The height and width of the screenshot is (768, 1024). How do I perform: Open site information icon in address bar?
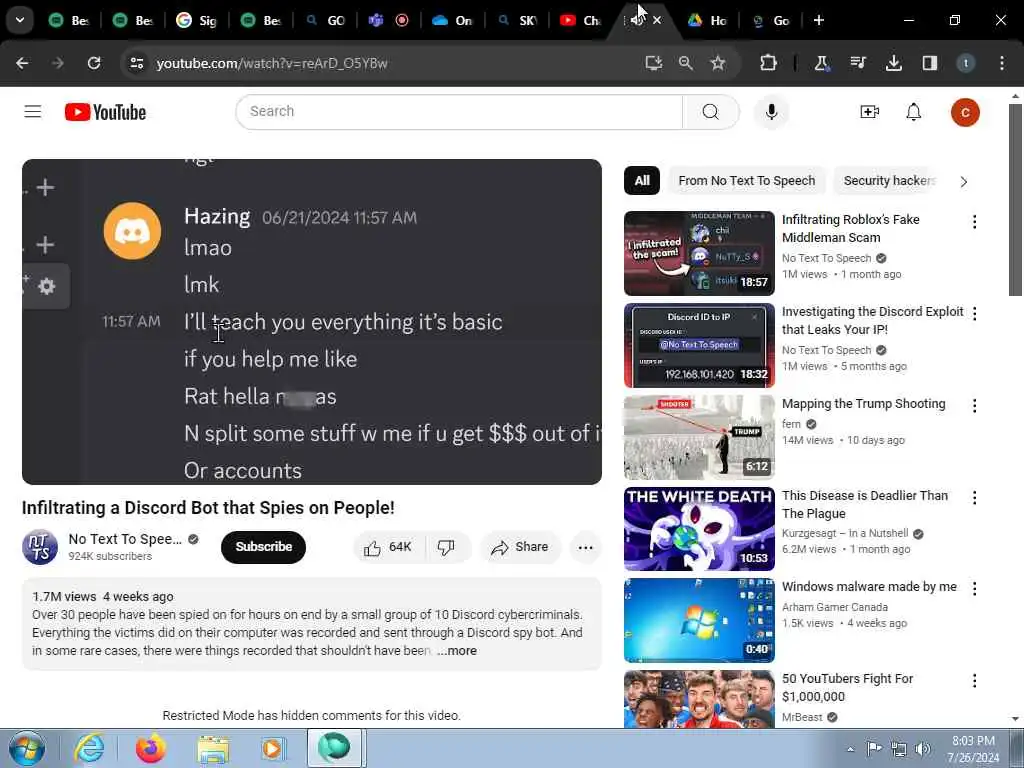(x=136, y=63)
